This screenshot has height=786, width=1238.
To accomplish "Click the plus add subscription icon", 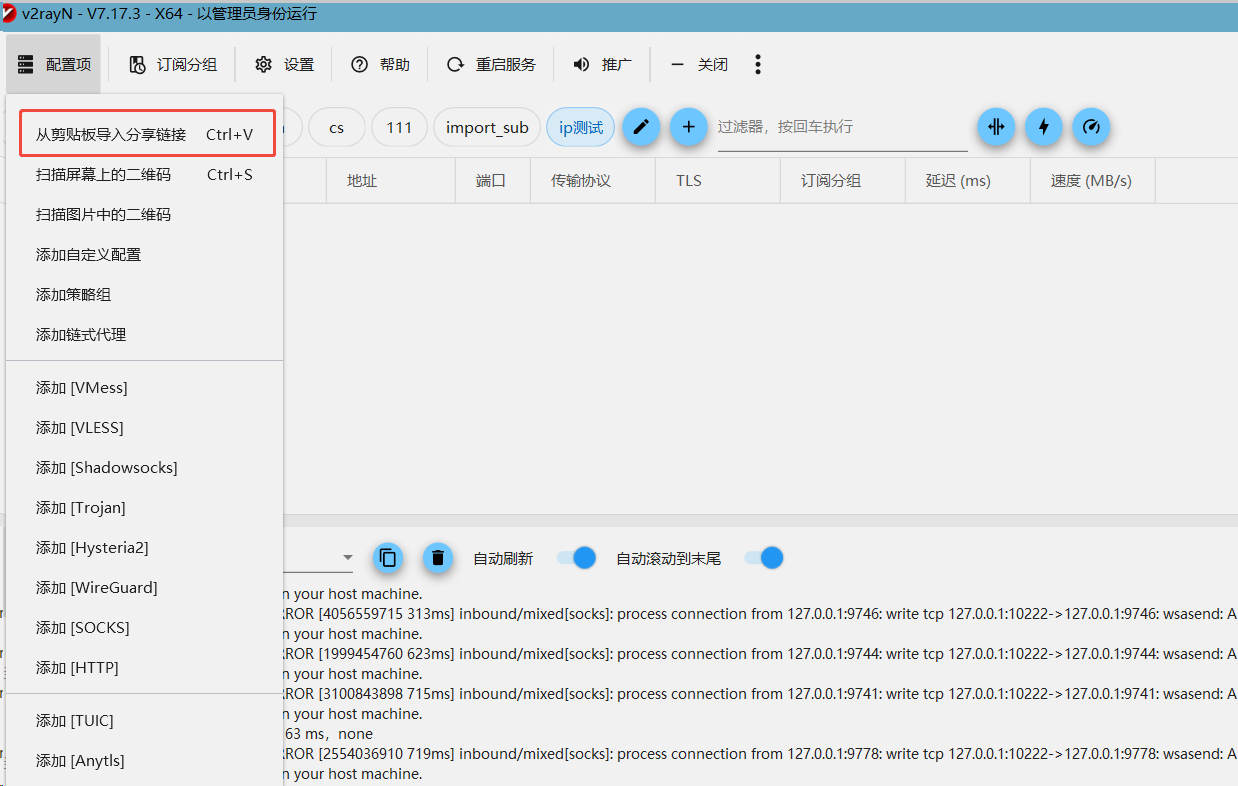I will tap(688, 127).
